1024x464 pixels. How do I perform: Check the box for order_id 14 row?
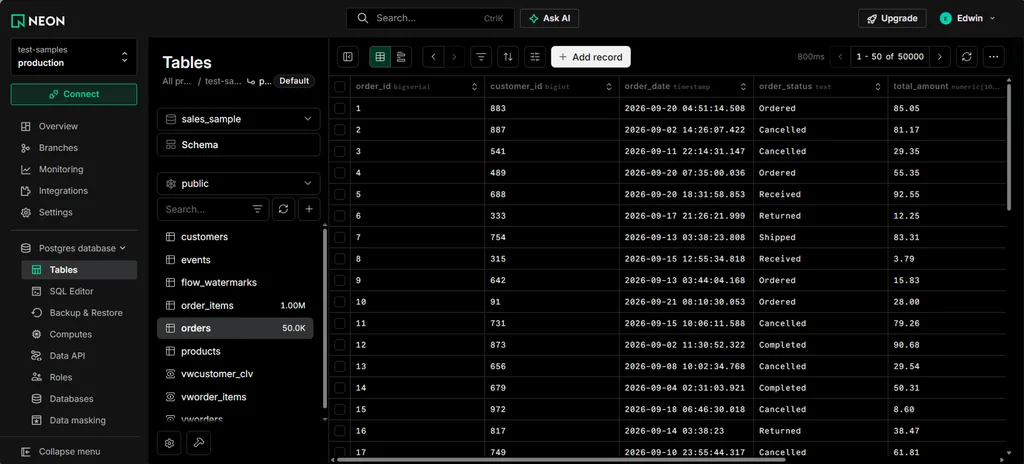click(x=340, y=388)
